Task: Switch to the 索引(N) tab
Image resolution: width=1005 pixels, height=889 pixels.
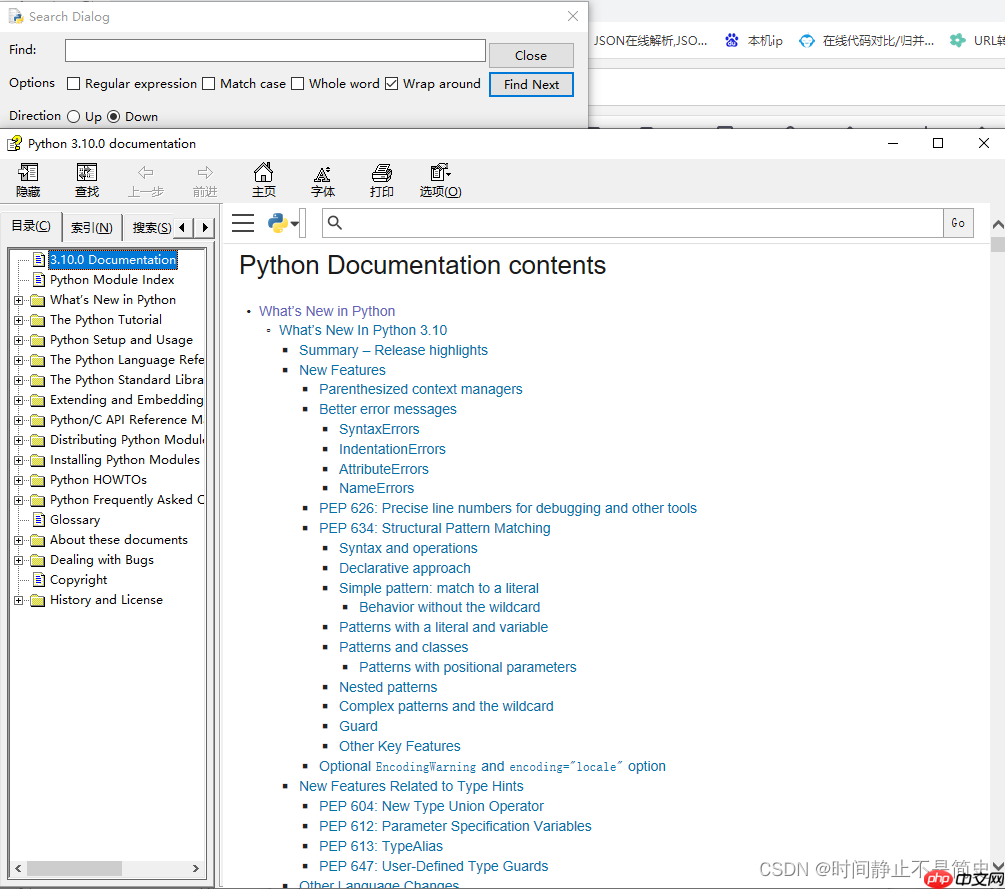Action: point(91,226)
